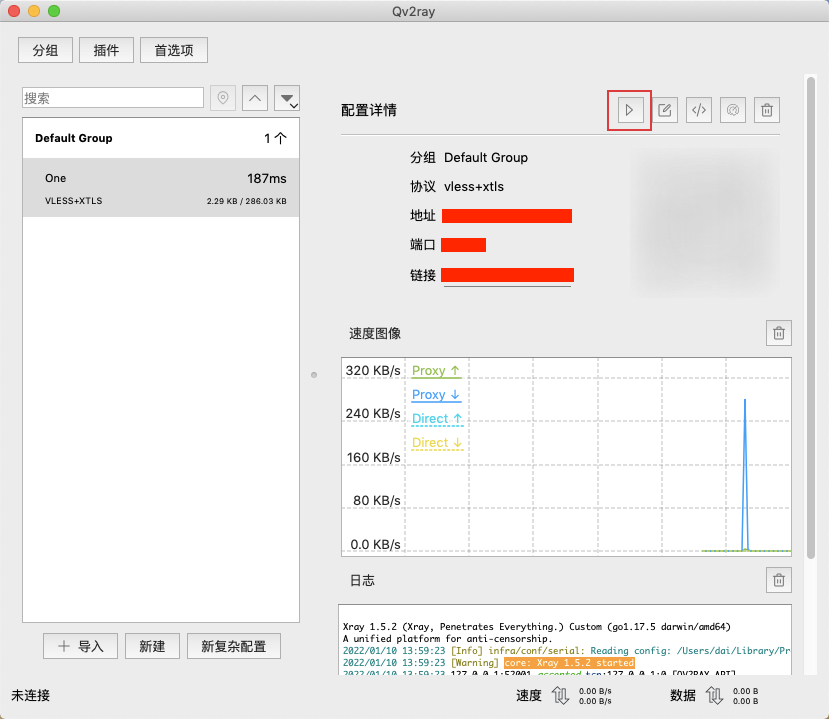Collapse list with the up-arrow button
Viewport: 829px width, 719px height.
click(x=255, y=98)
